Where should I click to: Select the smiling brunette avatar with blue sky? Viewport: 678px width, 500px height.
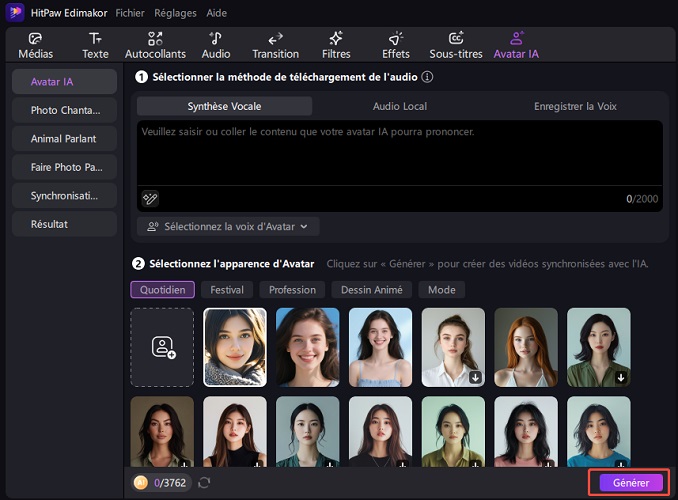[307, 347]
